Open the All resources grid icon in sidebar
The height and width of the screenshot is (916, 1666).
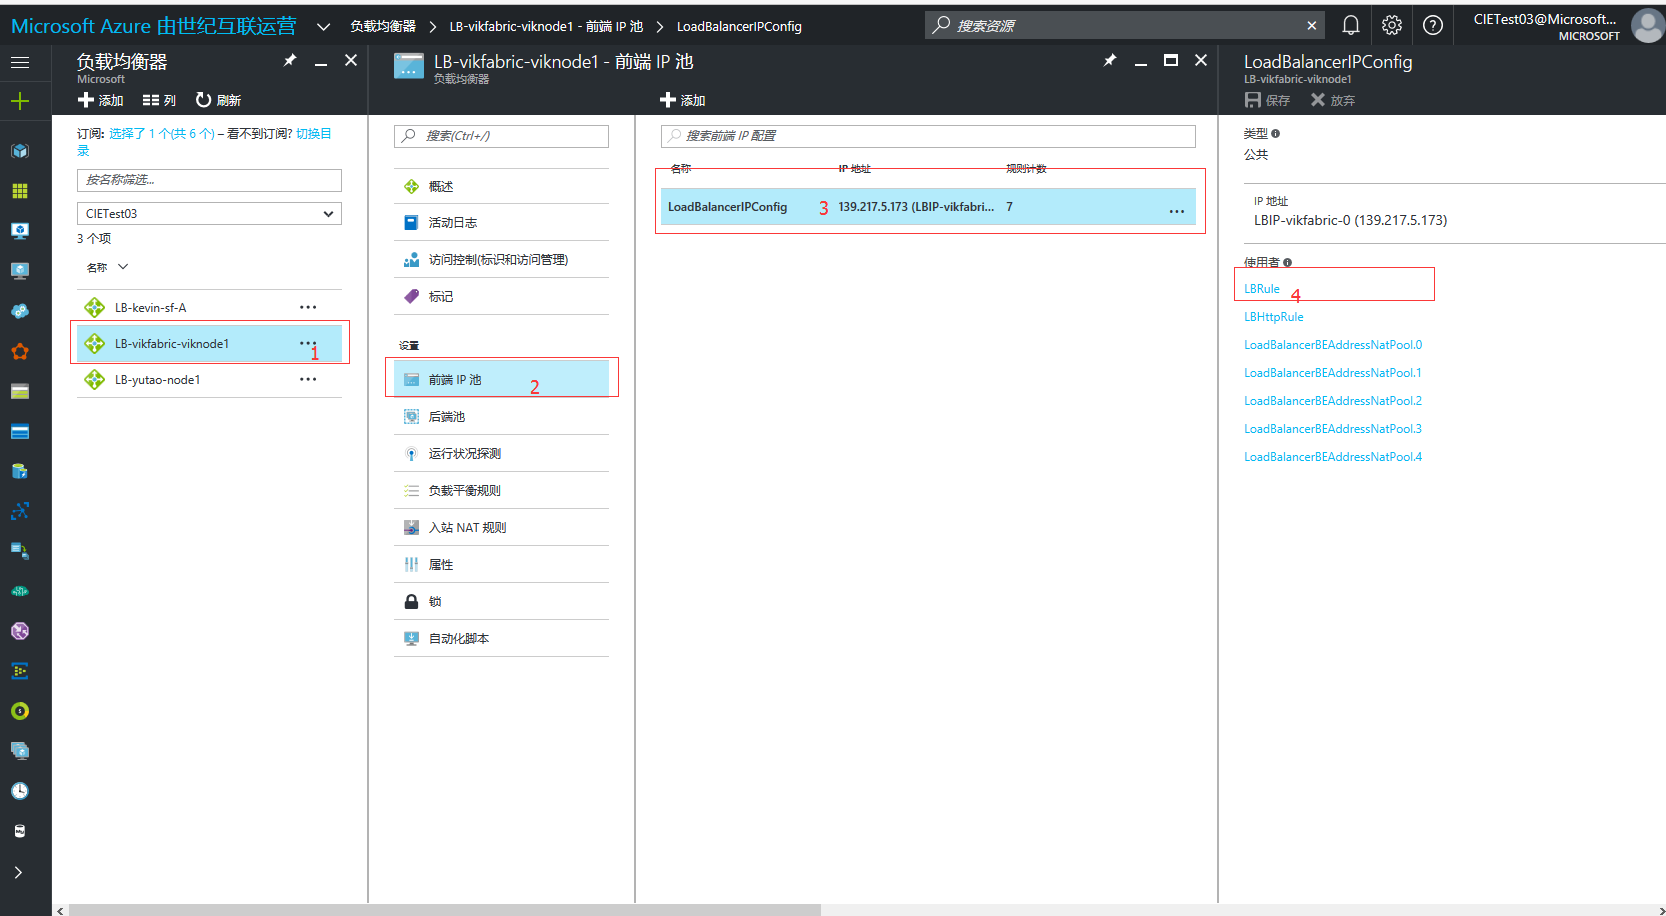[19, 191]
